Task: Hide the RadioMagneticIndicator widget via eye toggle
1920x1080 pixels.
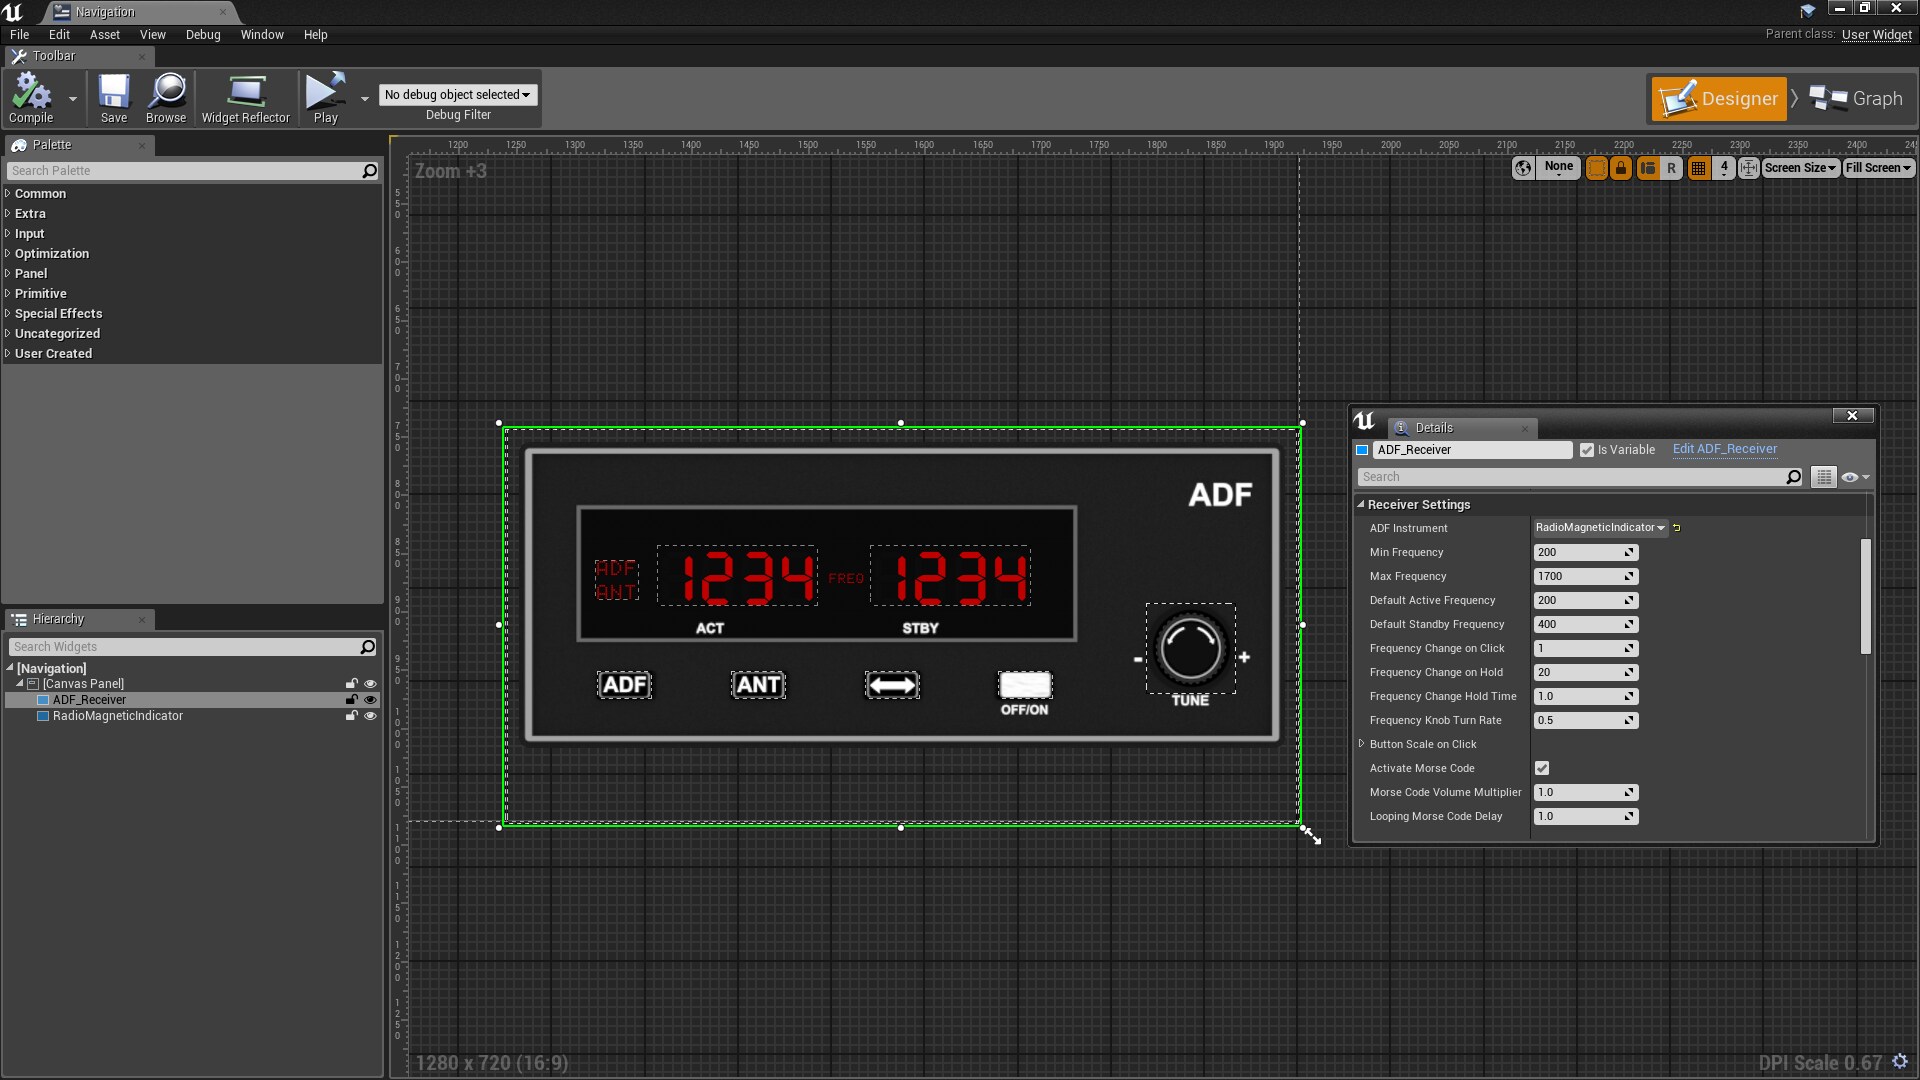Action: pyautogui.click(x=371, y=716)
